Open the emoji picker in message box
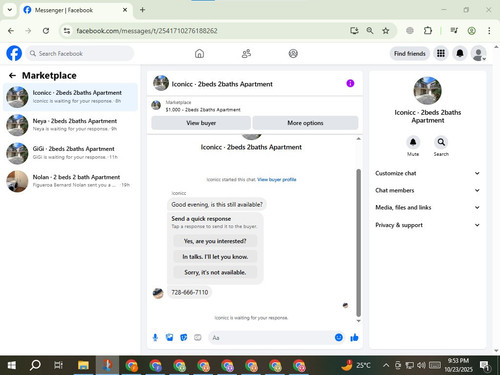 point(339,337)
